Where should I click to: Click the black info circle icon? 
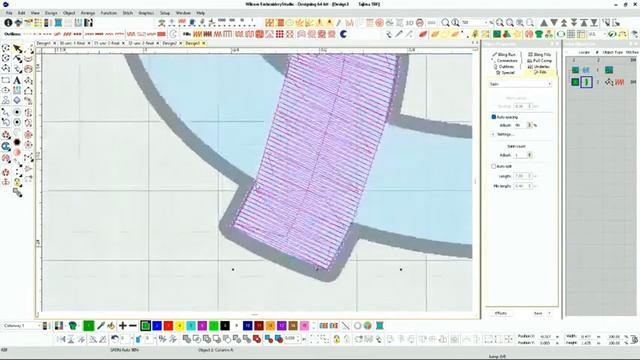[8, 23]
